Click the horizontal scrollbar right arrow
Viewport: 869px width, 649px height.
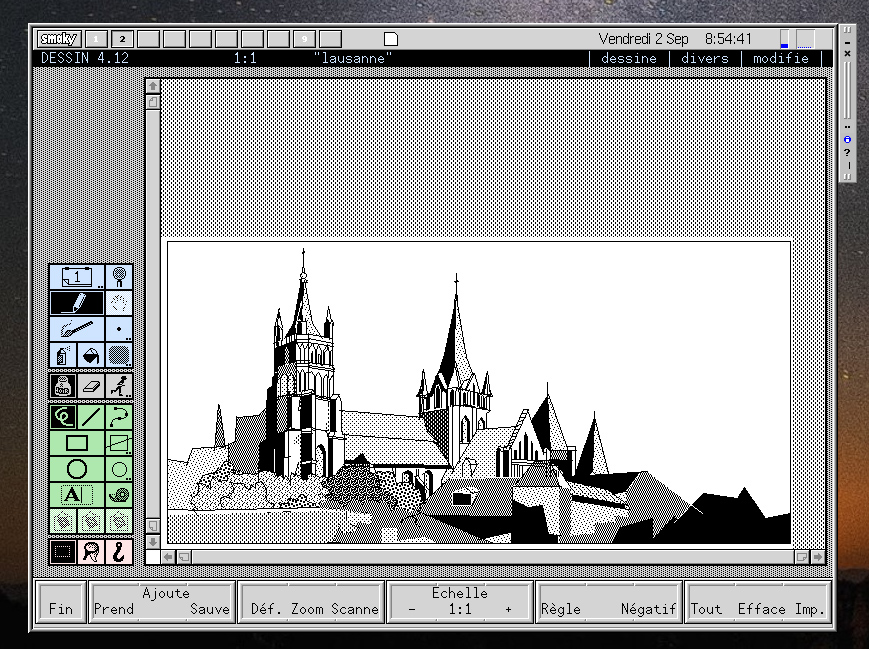pos(818,557)
